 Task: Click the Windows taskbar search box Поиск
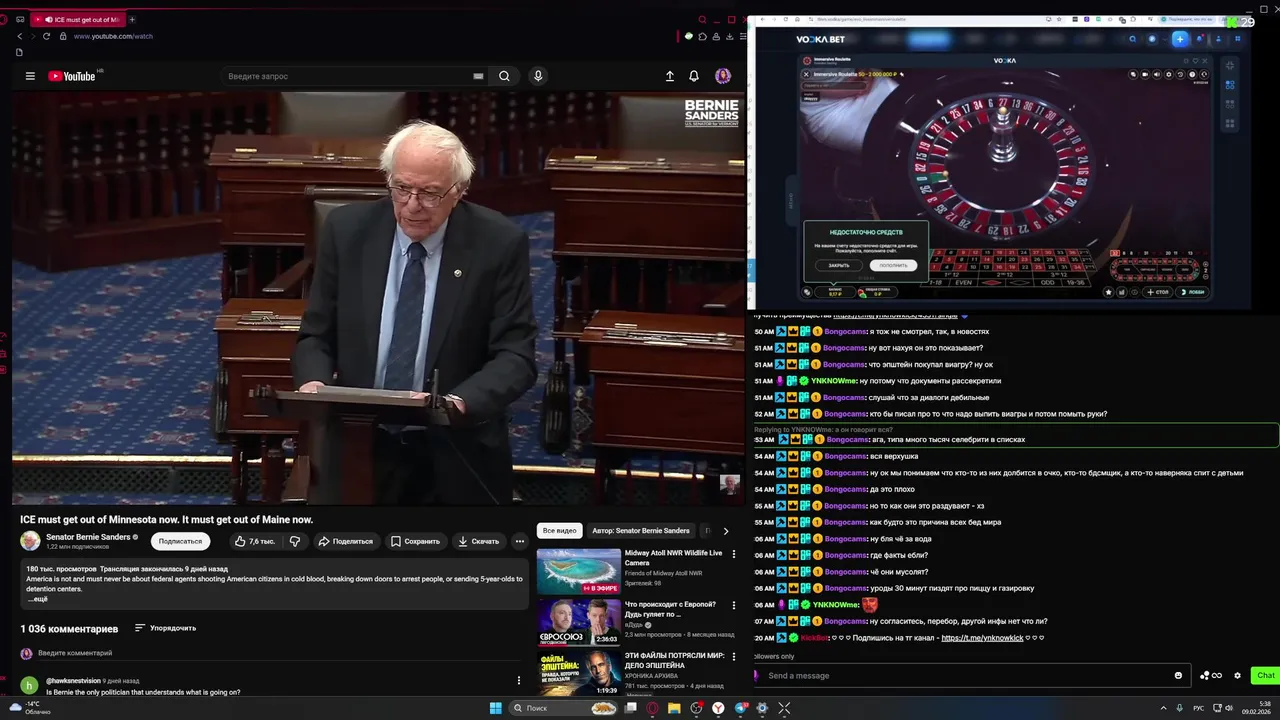pyautogui.click(x=565, y=708)
